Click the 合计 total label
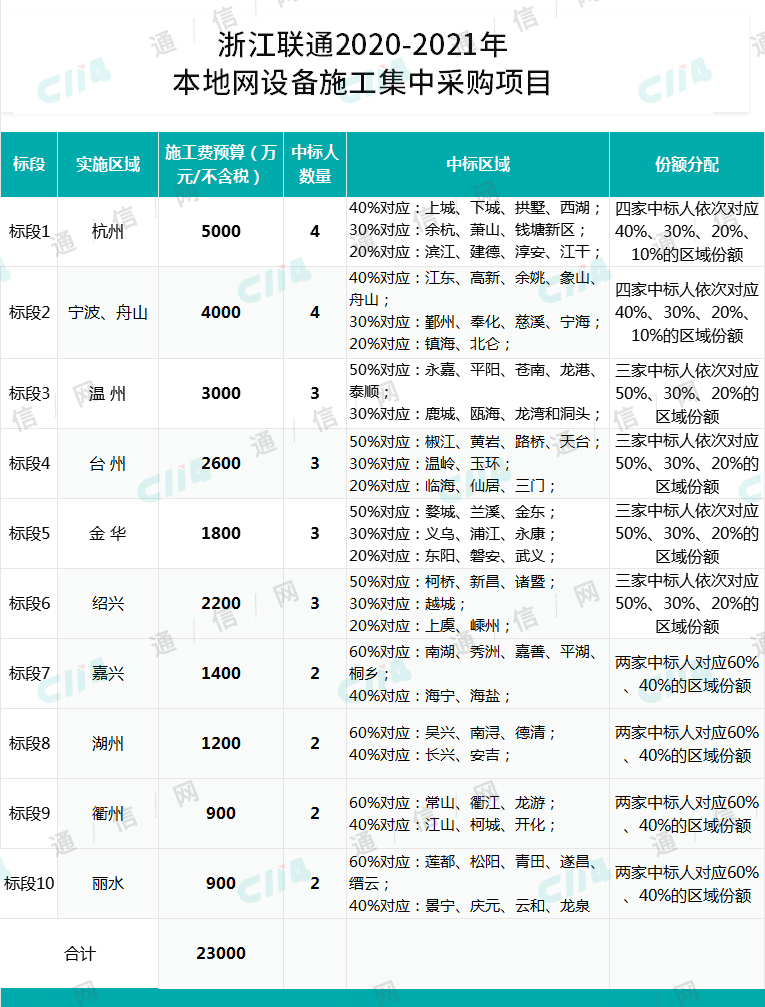This screenshot has width=765, height=1007. (x=80, y=953)
